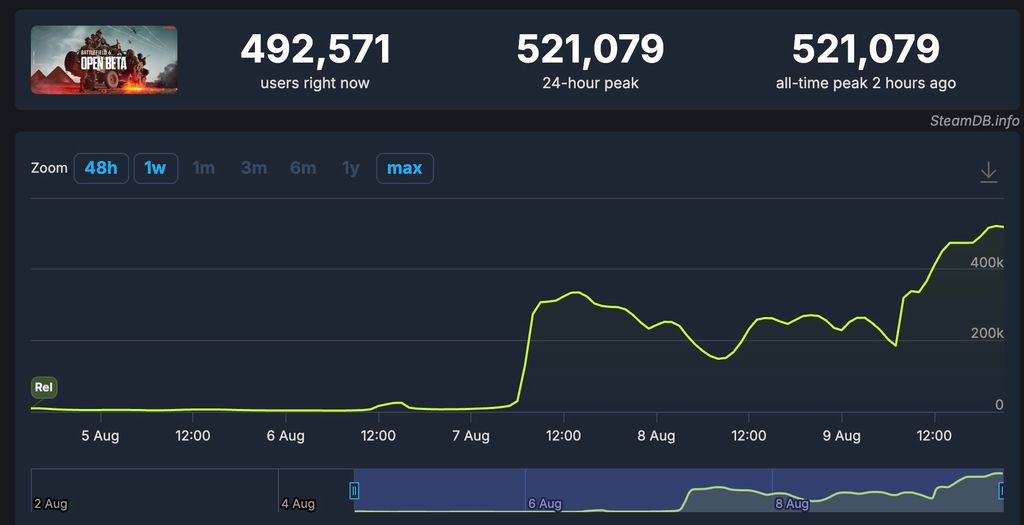Open the Battlefield Open Beta game thumbnail
The image size is (1024, 525).
coord(104,60)
